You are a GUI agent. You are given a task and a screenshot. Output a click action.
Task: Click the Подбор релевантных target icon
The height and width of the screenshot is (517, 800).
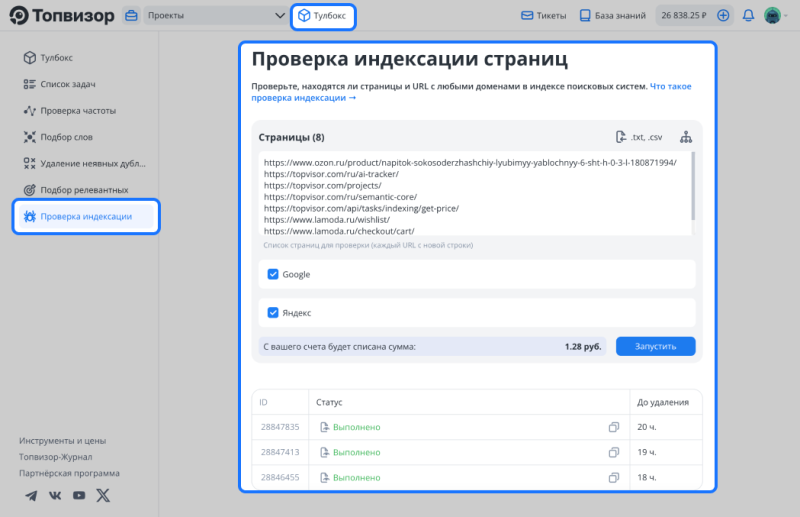tap(30, 190)
